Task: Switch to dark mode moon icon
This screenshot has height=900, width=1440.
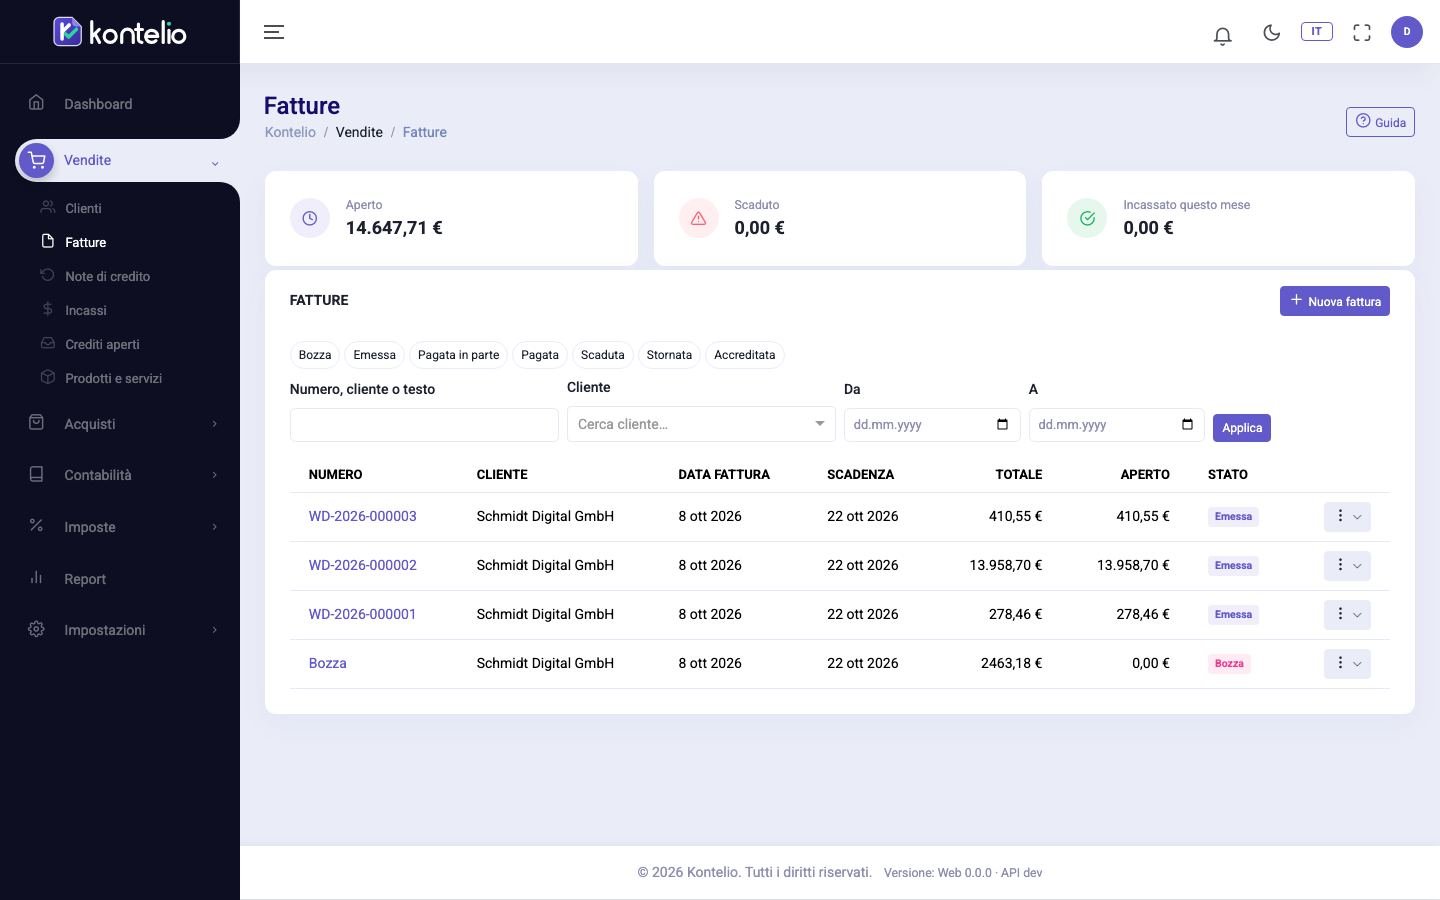Action: [x=1272, y=32]
